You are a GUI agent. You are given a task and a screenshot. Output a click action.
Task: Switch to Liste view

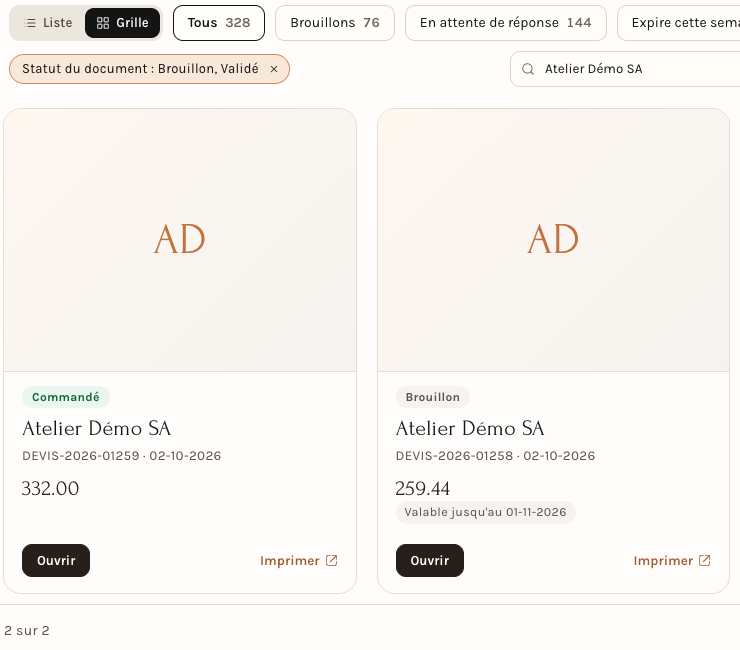click(x=48, y=23)
